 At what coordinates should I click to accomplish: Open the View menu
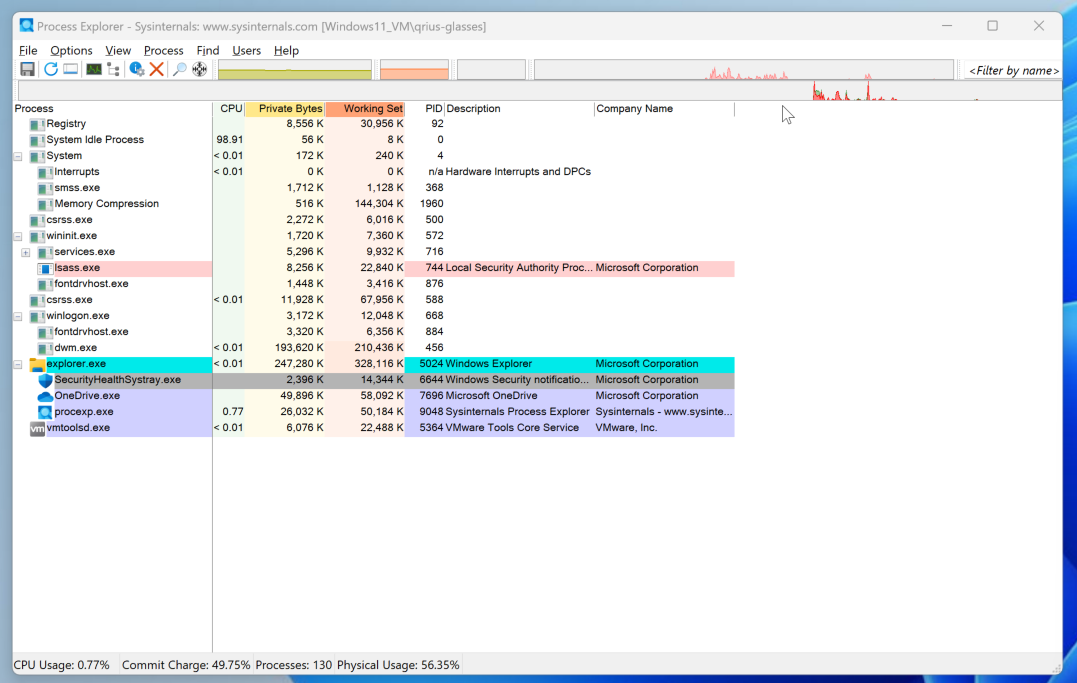pyautogui.click(x=117, y=50)
